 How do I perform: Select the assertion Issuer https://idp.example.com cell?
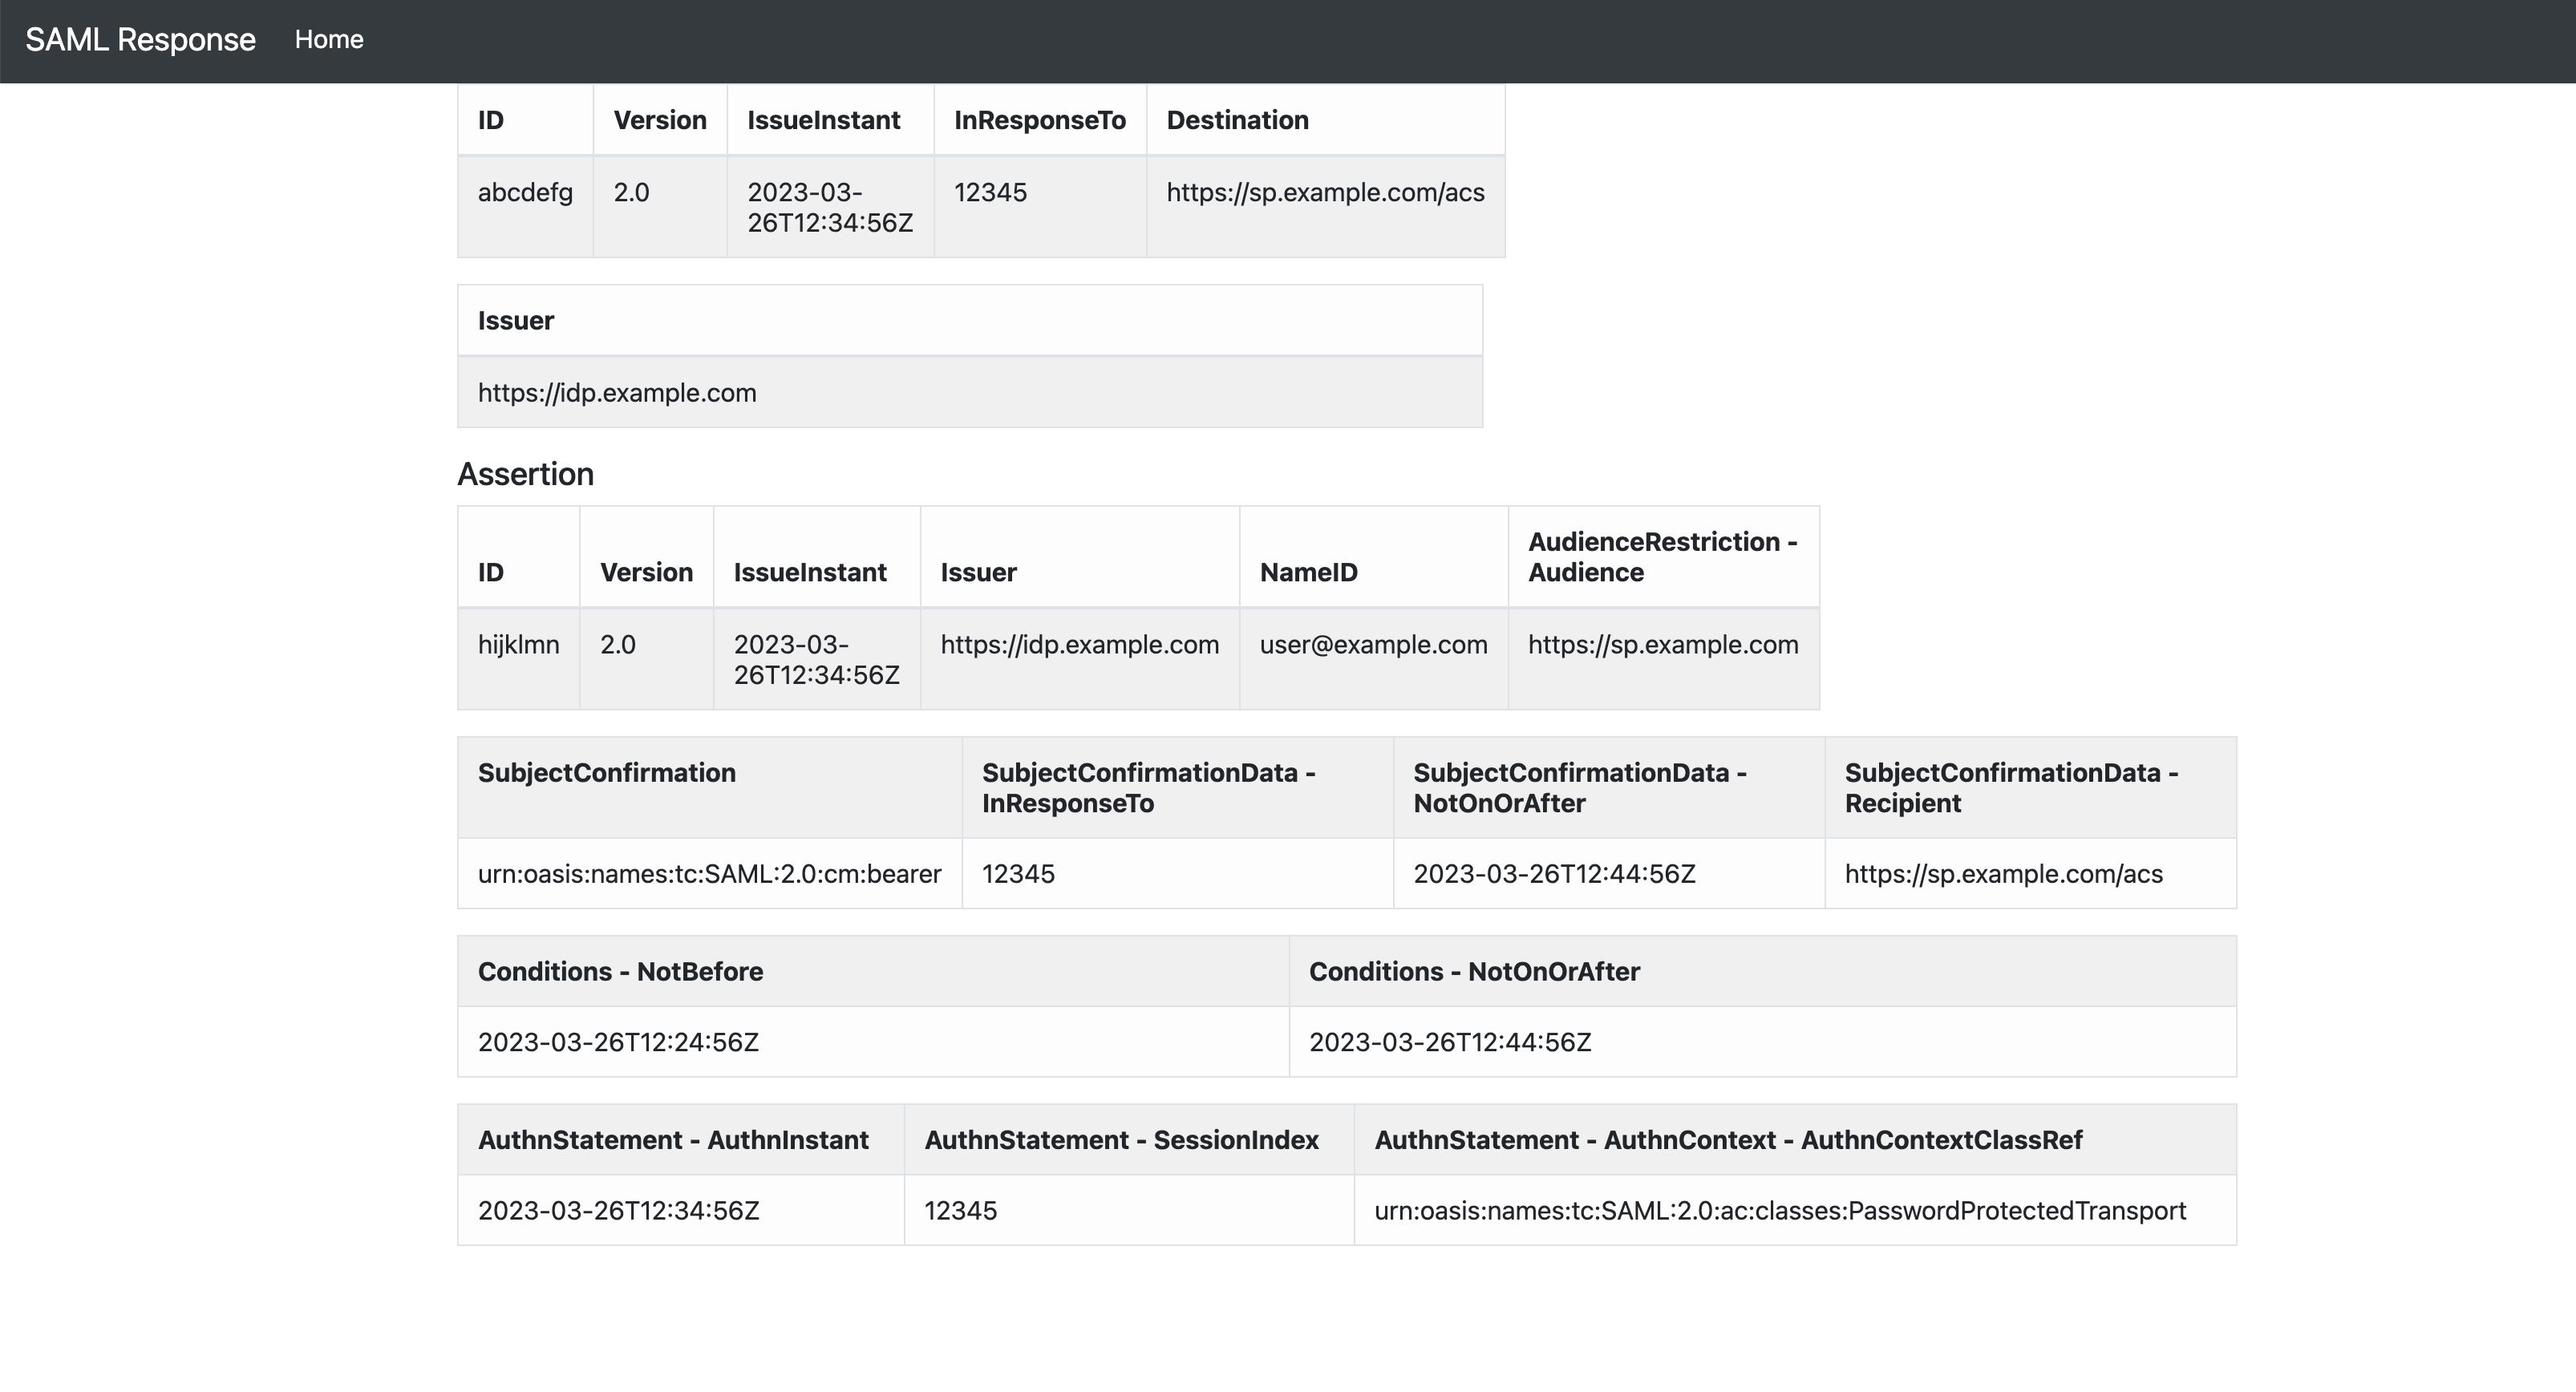point(1080,659)
